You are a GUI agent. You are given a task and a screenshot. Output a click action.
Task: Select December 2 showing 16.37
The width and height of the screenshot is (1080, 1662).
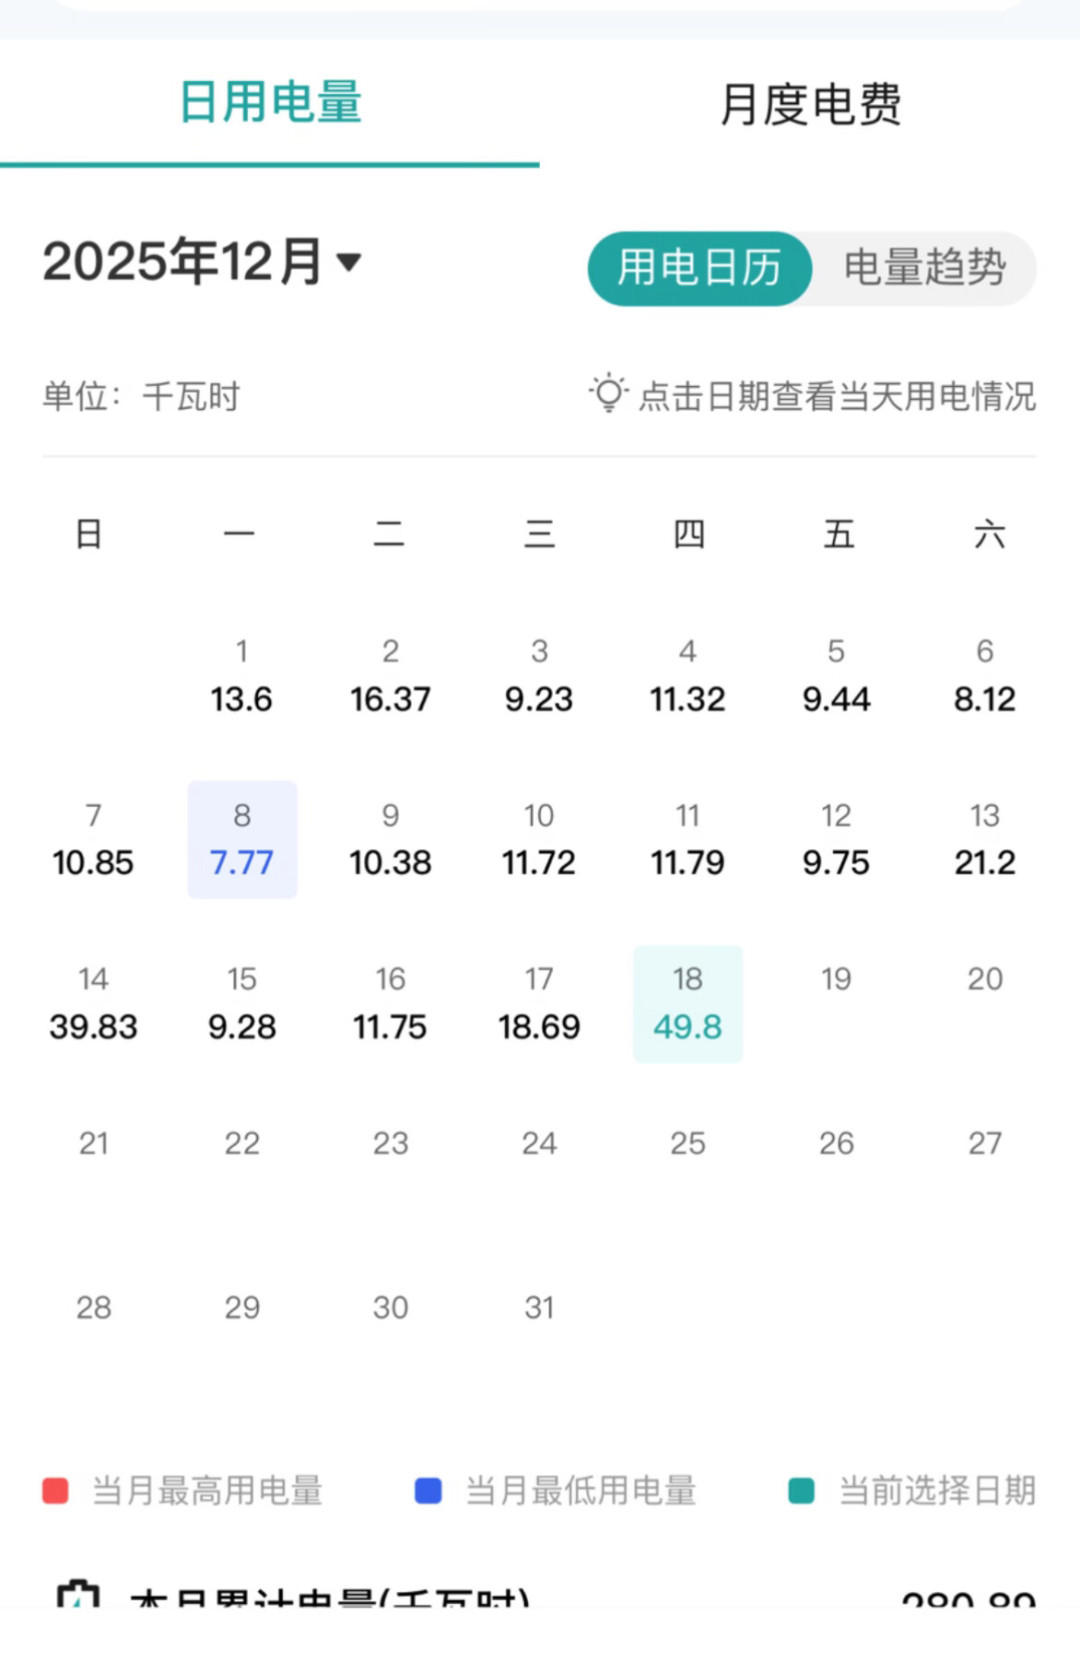(390, 676)
